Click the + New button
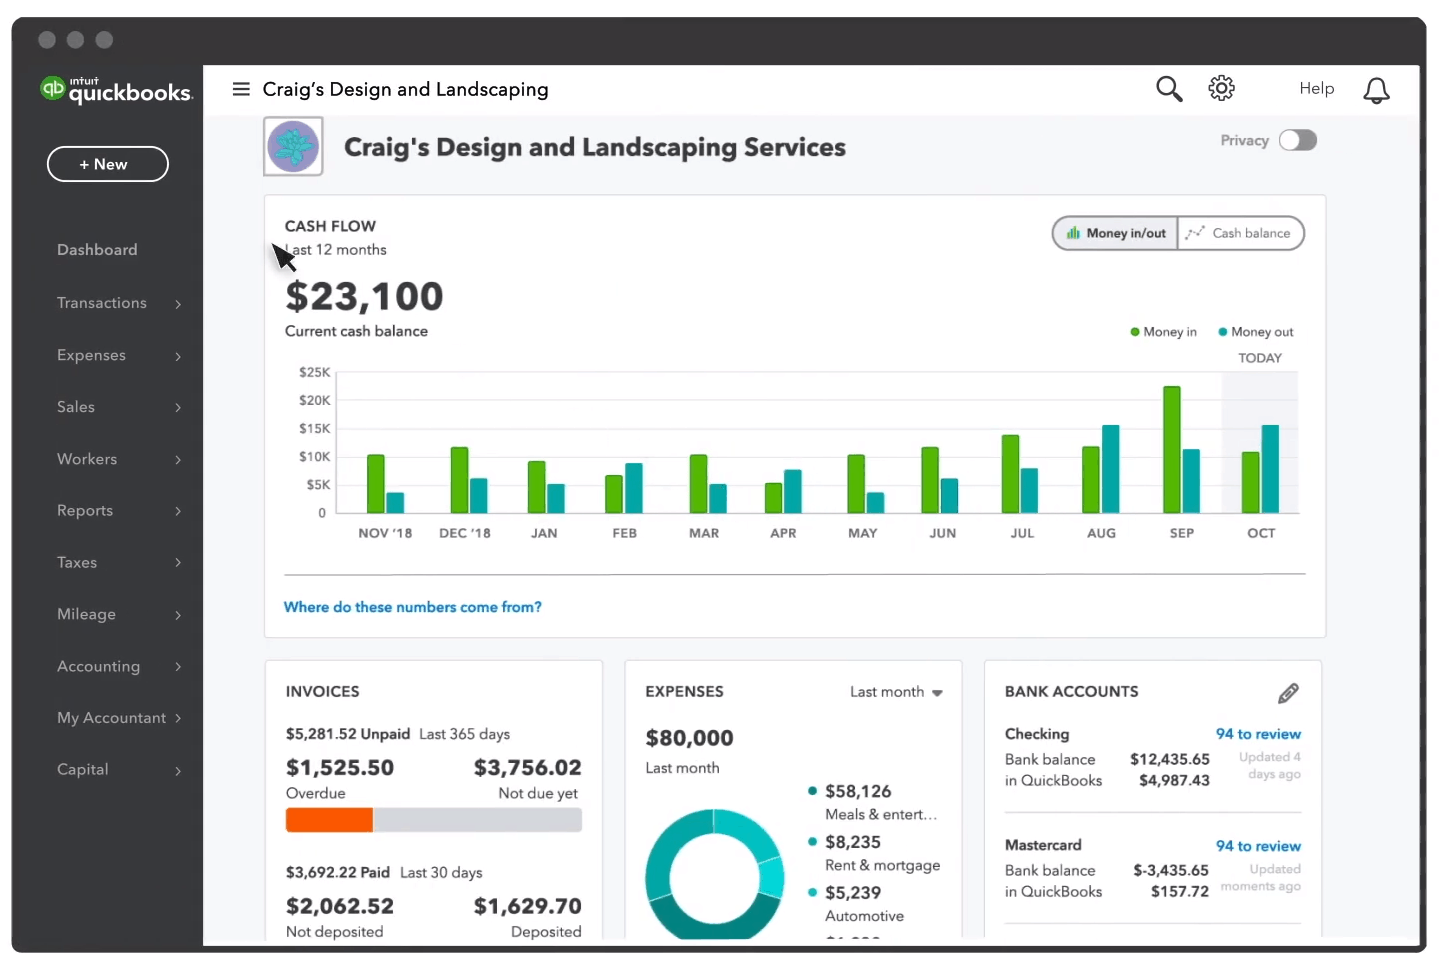Viewport: 1446px width, 968px height. pos(107,164)
